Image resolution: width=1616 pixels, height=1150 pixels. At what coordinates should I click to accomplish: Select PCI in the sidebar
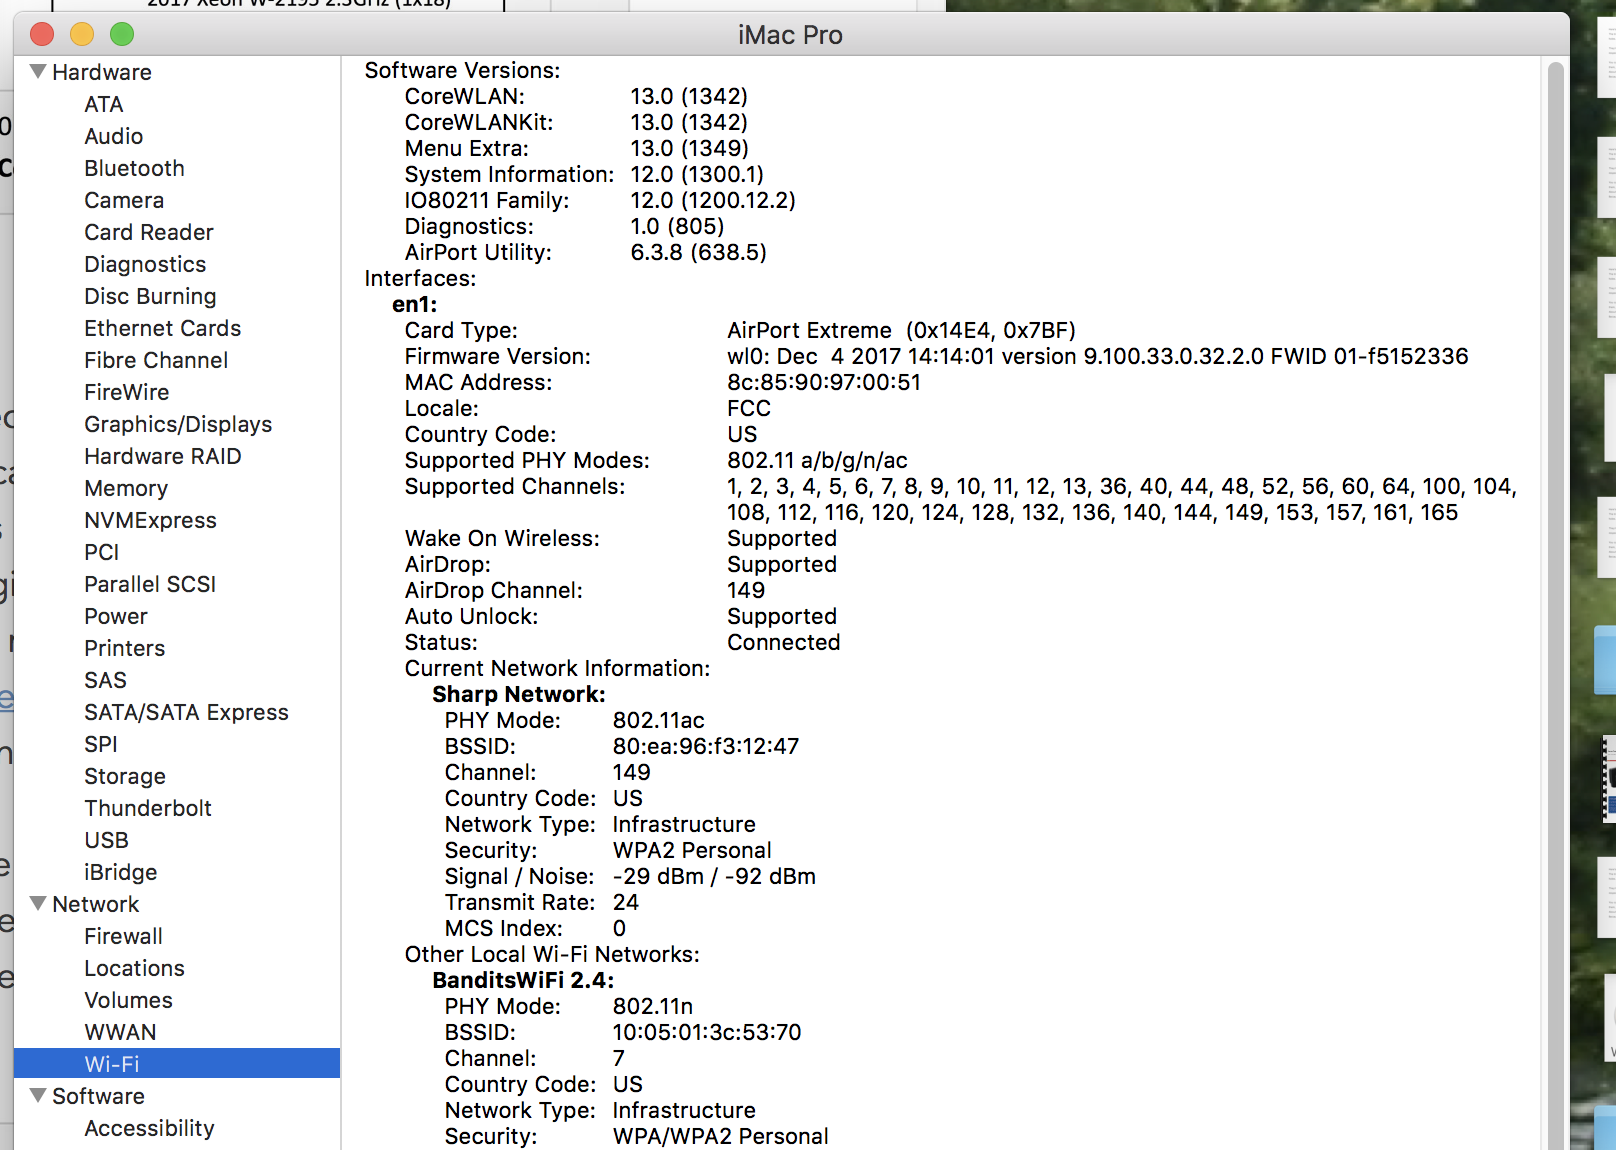pos(102,552)
